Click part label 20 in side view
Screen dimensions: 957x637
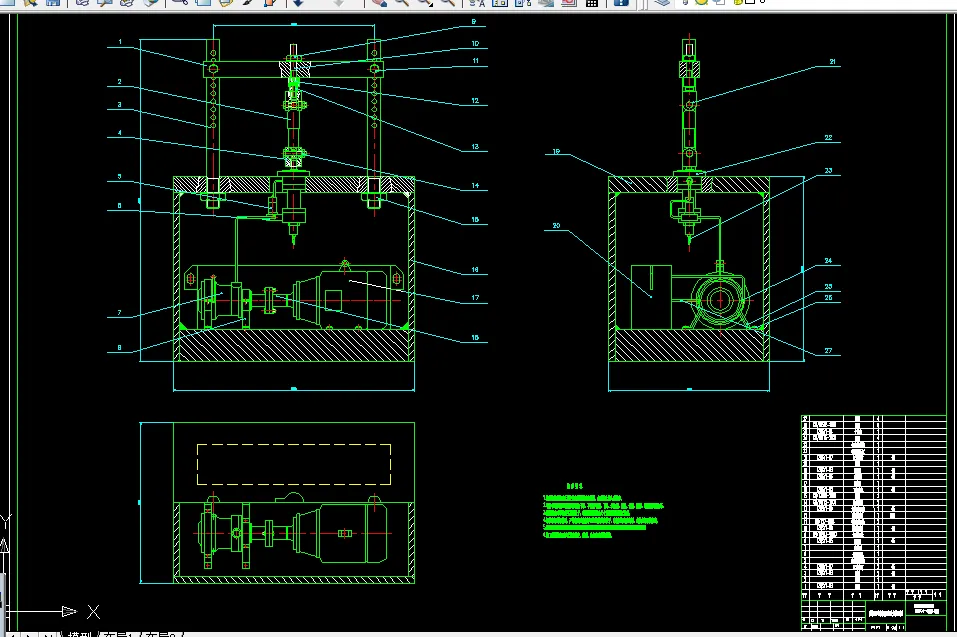(x=556, y=226)
